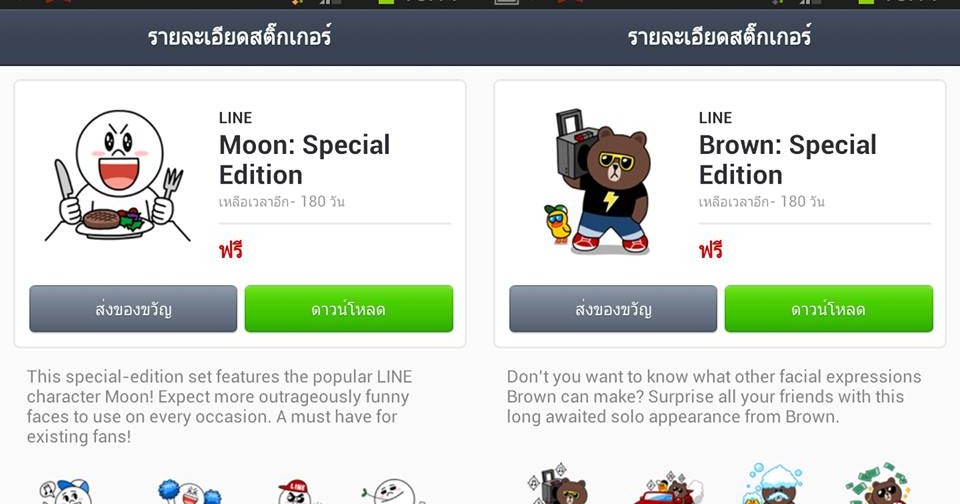Select the Brown: Special Edition title
The image size is (960, 504).
787,160
